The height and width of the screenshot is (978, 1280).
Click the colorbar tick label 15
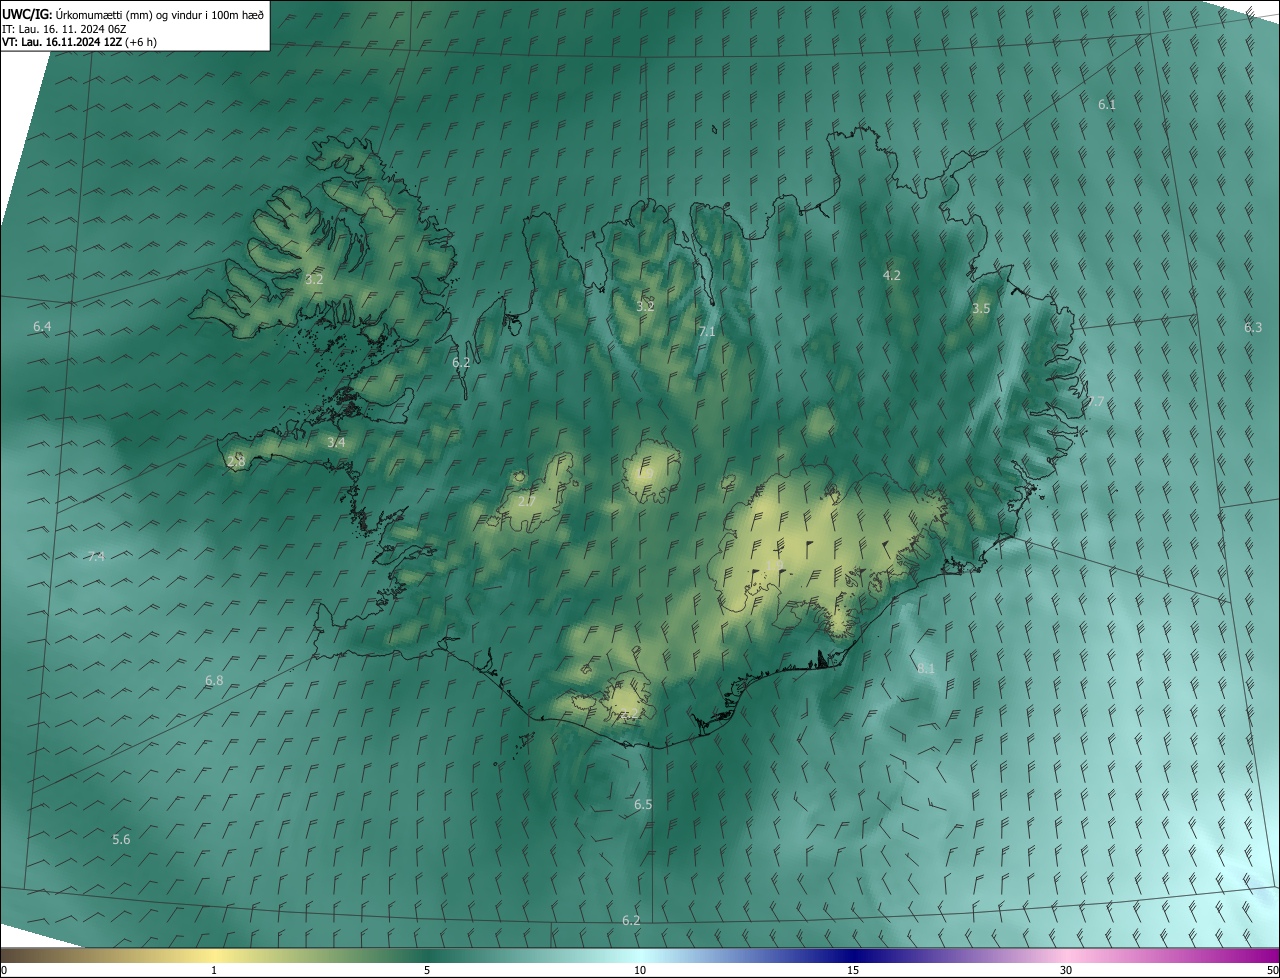(853, 971)
